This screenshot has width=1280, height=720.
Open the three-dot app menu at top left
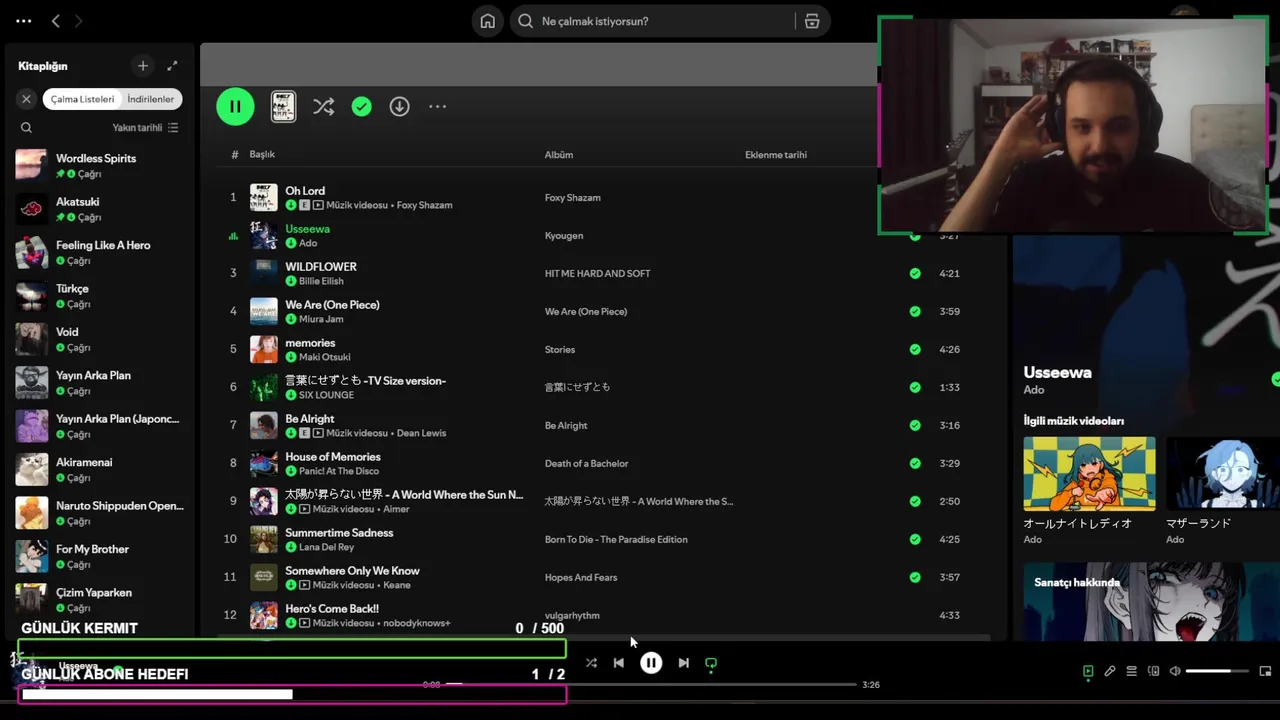point(24,21)
